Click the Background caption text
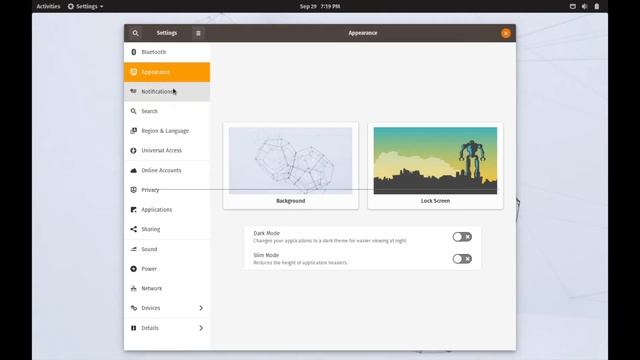Viewport: 640px width, 360px height. pos(291,201)
